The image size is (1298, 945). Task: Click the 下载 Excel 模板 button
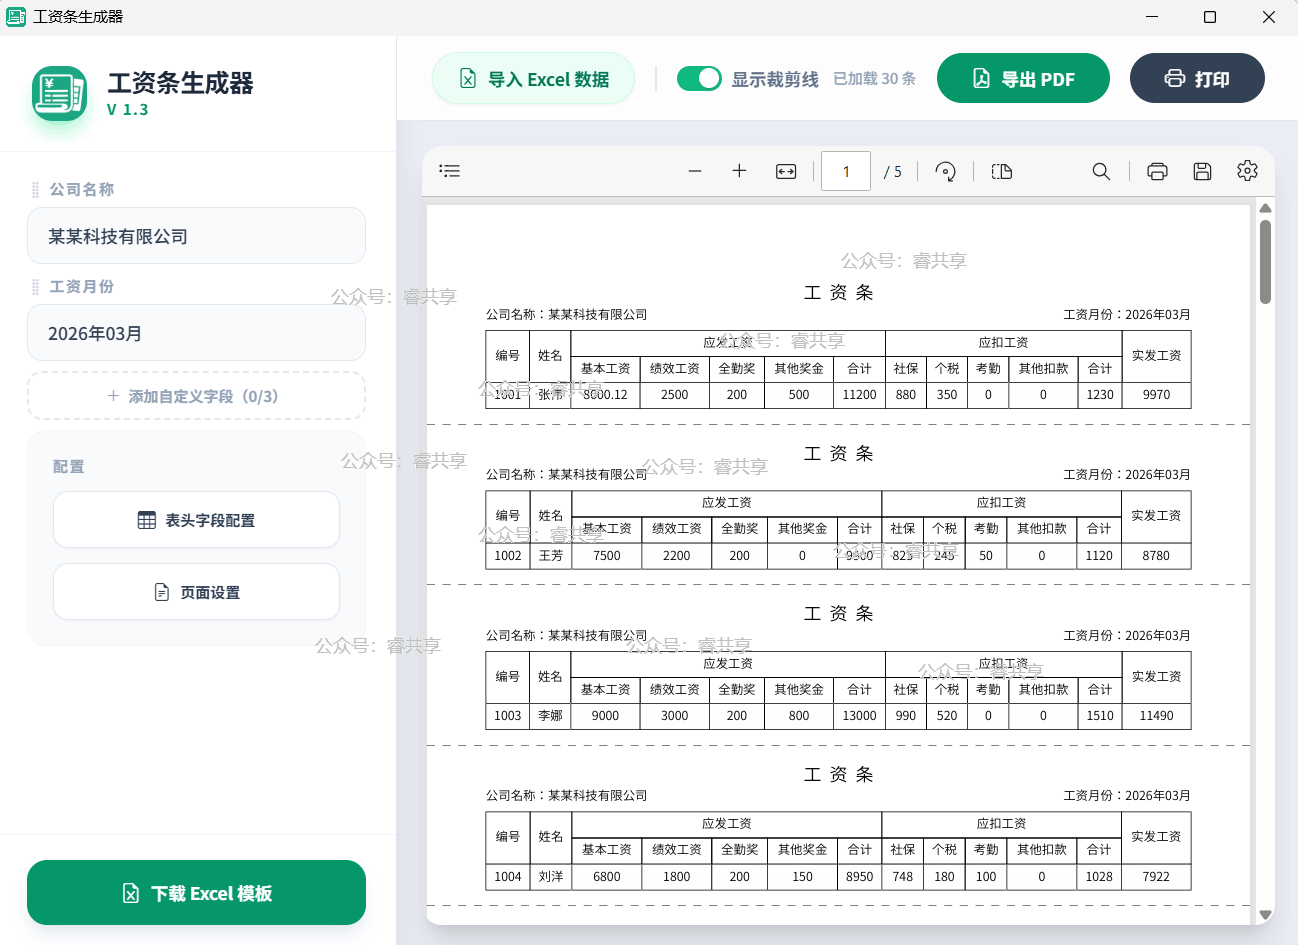196,893
